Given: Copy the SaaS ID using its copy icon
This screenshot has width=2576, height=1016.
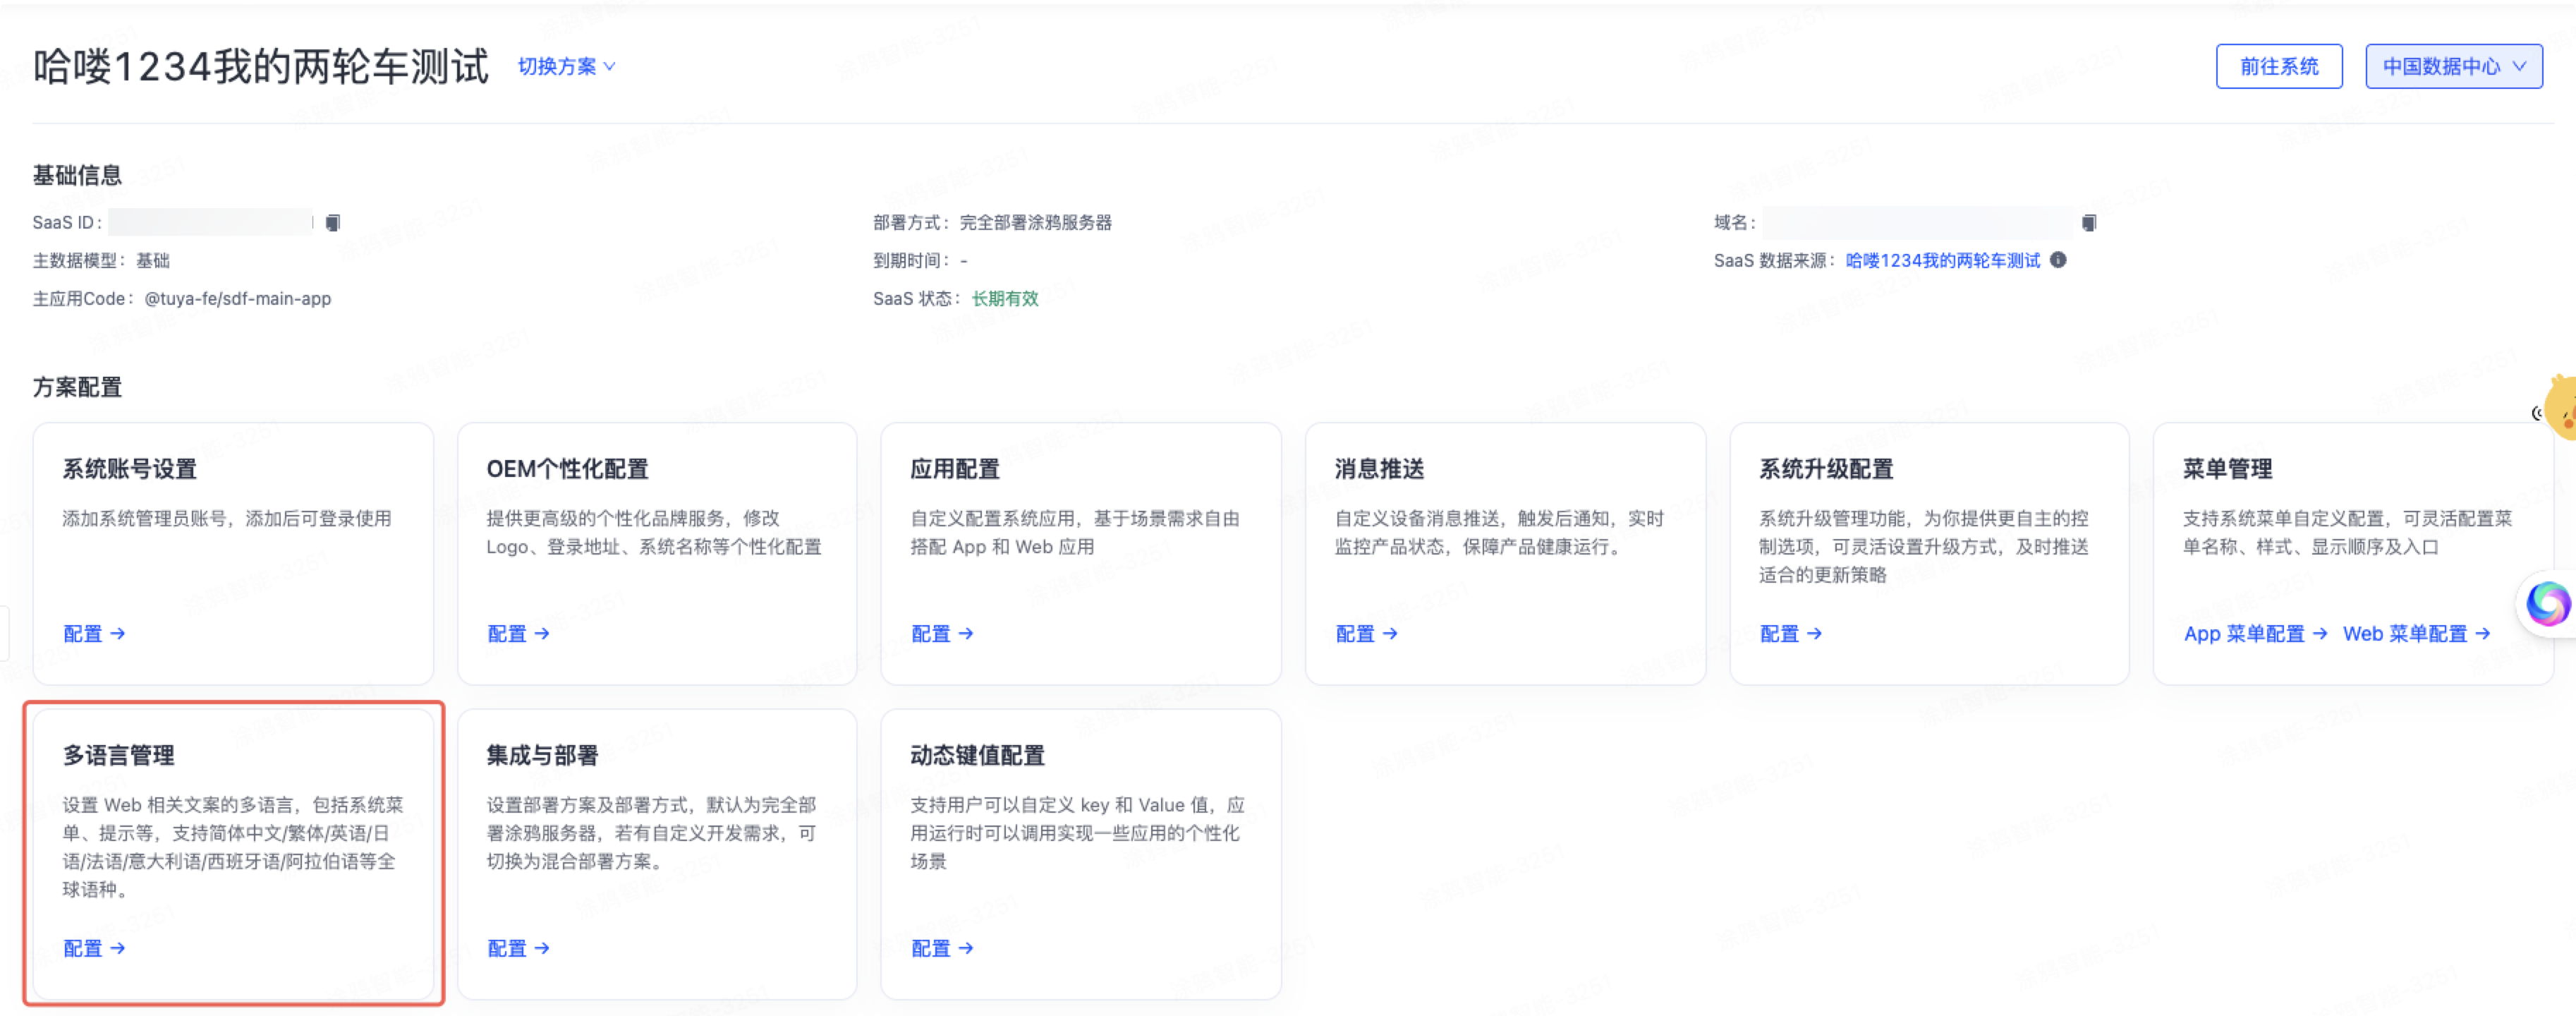Looking at the screenshot, I should tap(332, 222).
